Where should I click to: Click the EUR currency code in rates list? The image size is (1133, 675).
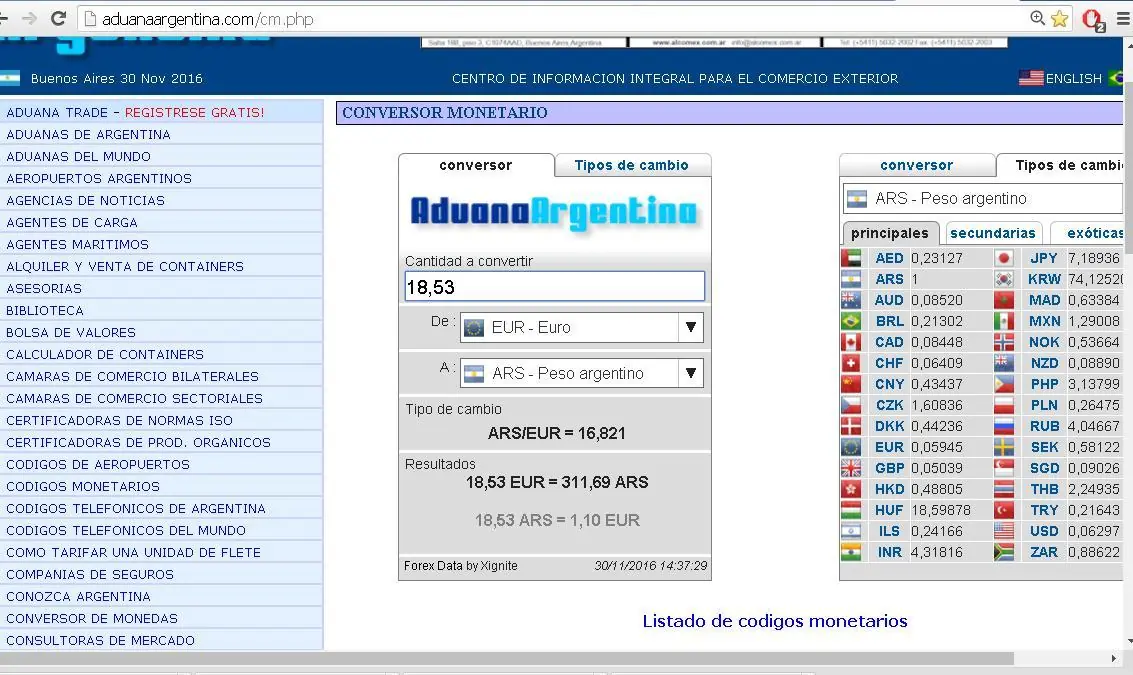click(x=889, y=447)
